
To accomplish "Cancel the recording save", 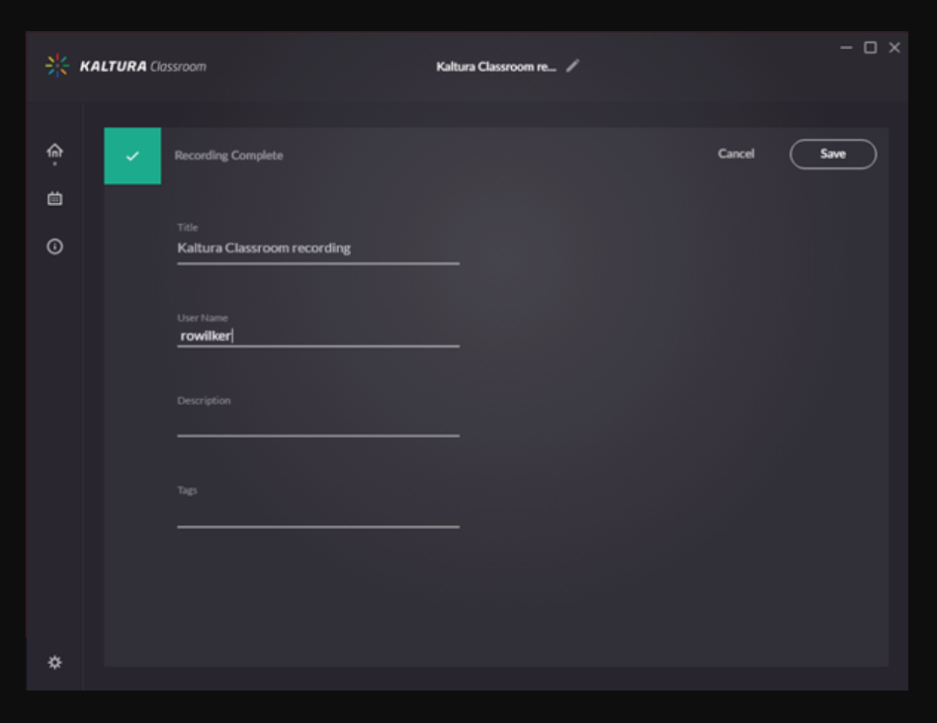I will tap(736, 154).
